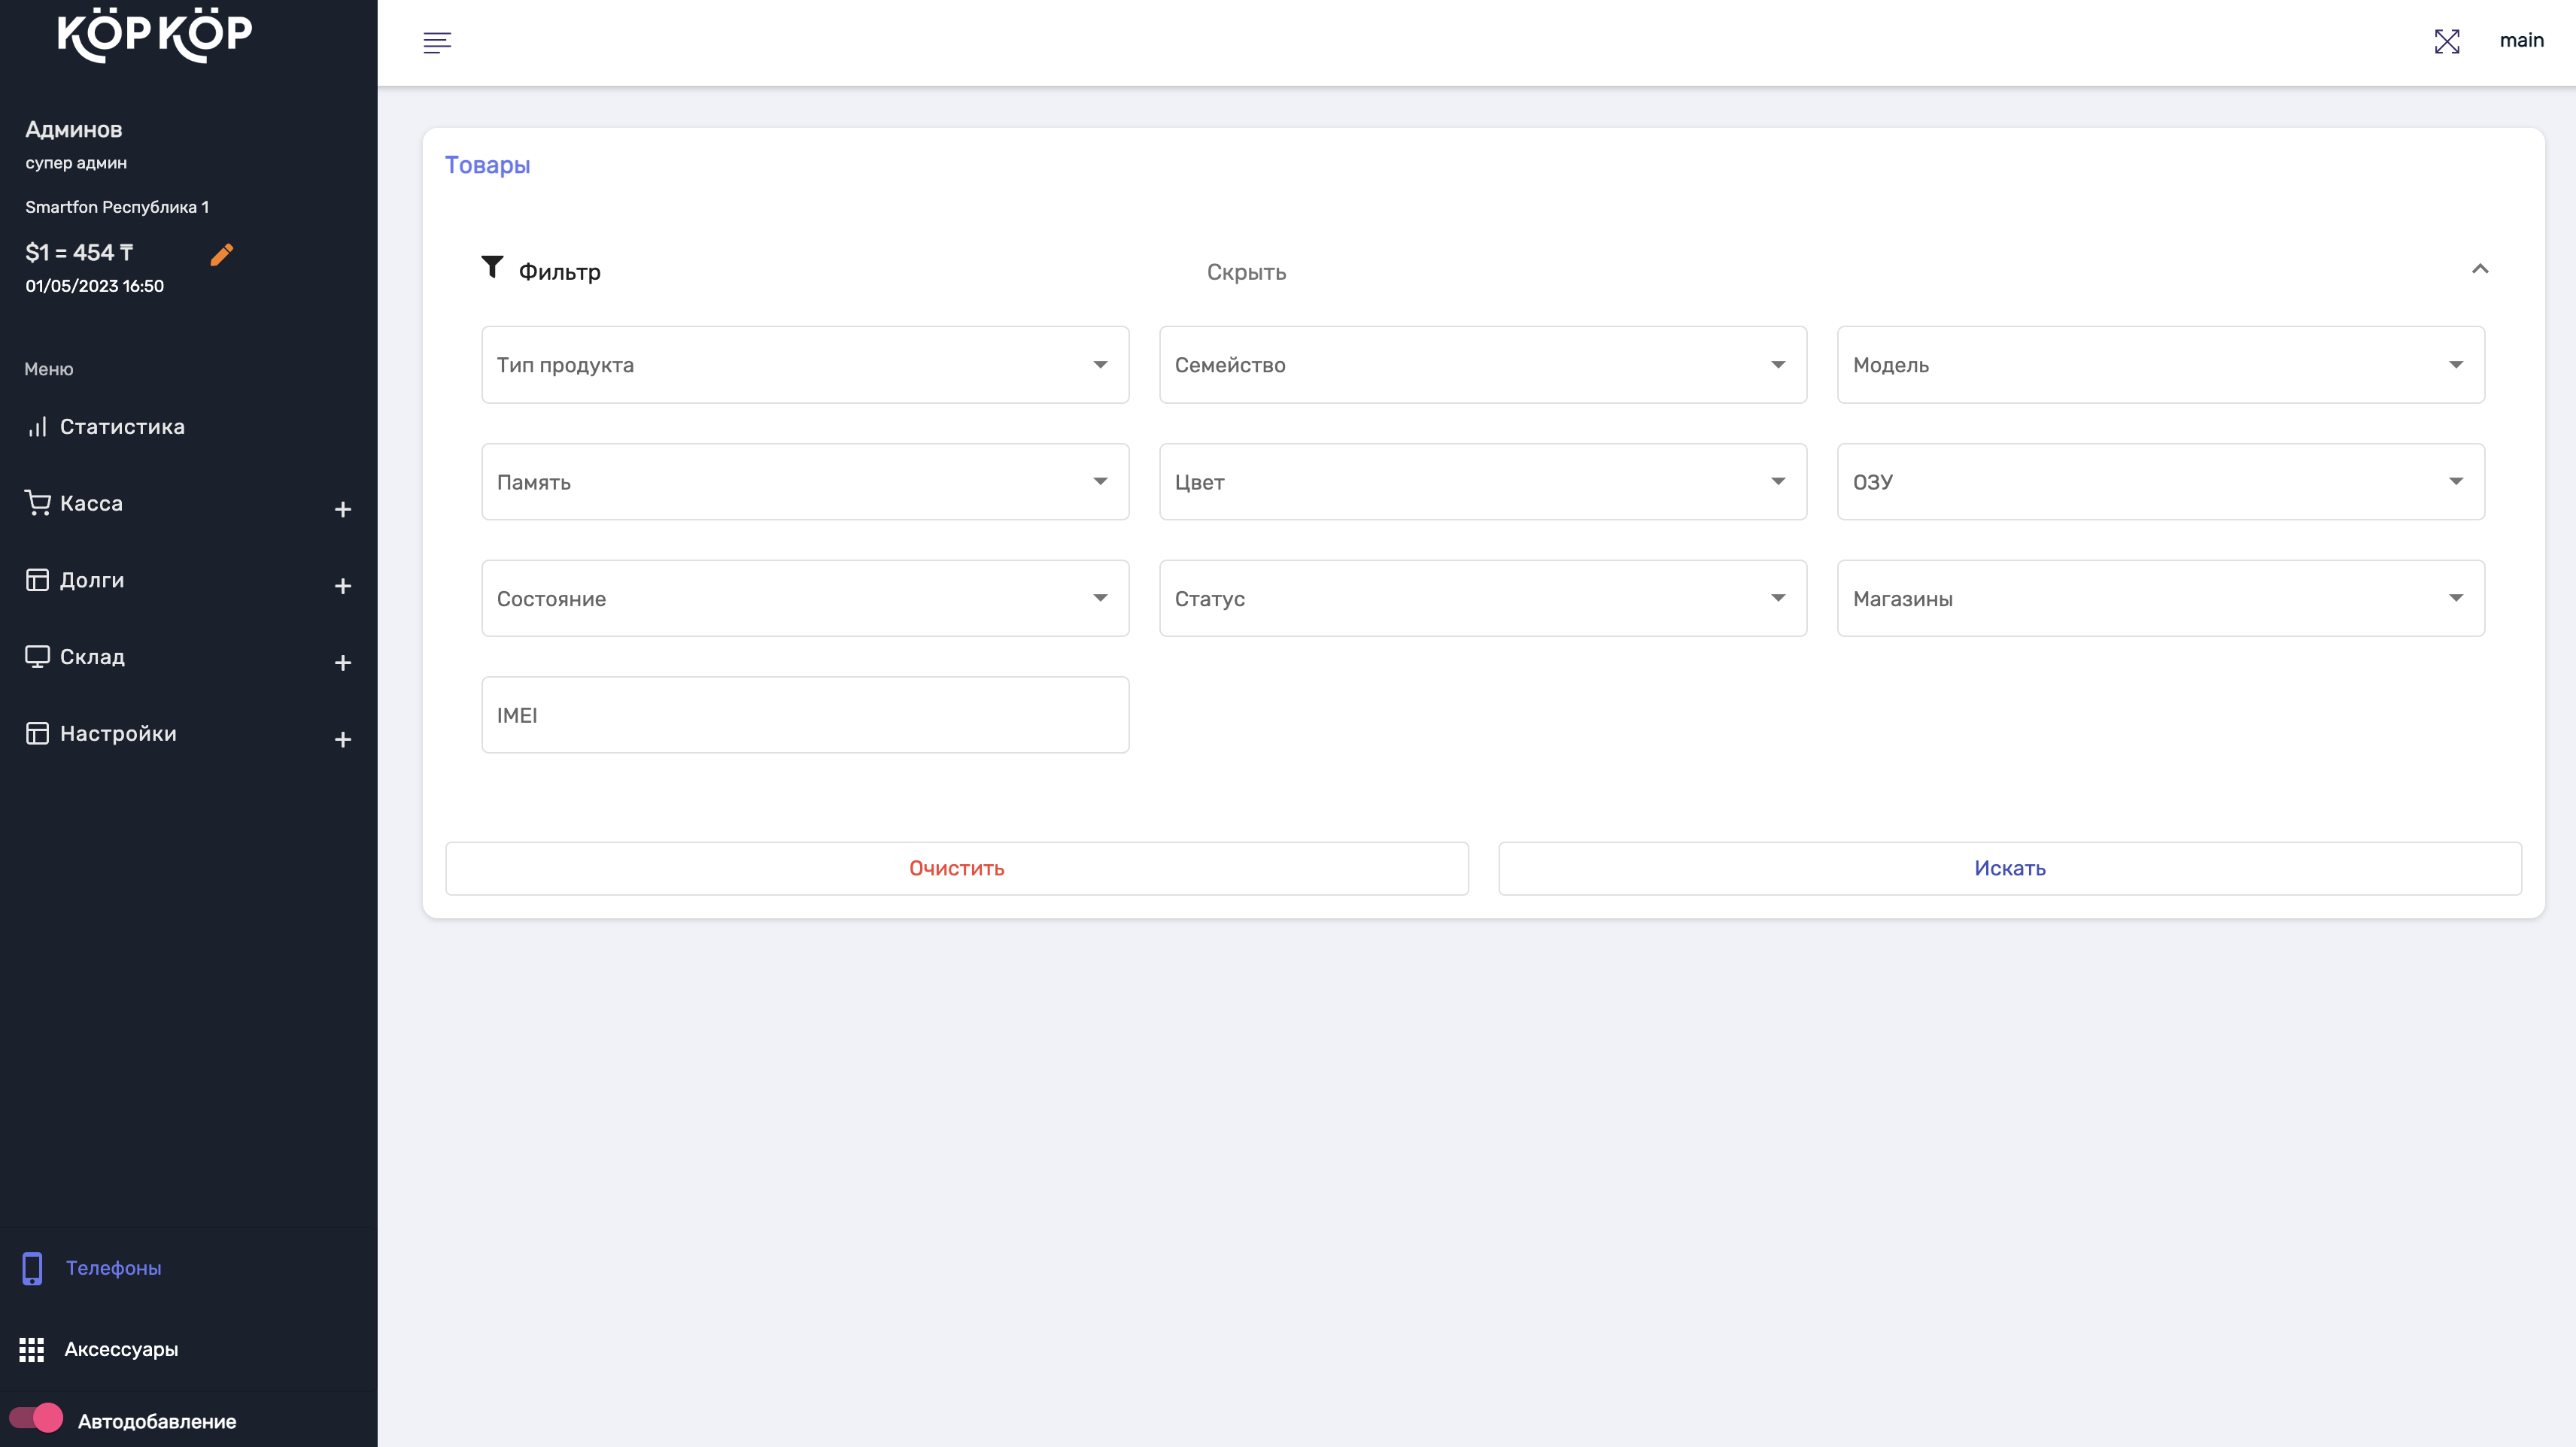Click Скрыть to hide the filter

(x=1245, y=272)
